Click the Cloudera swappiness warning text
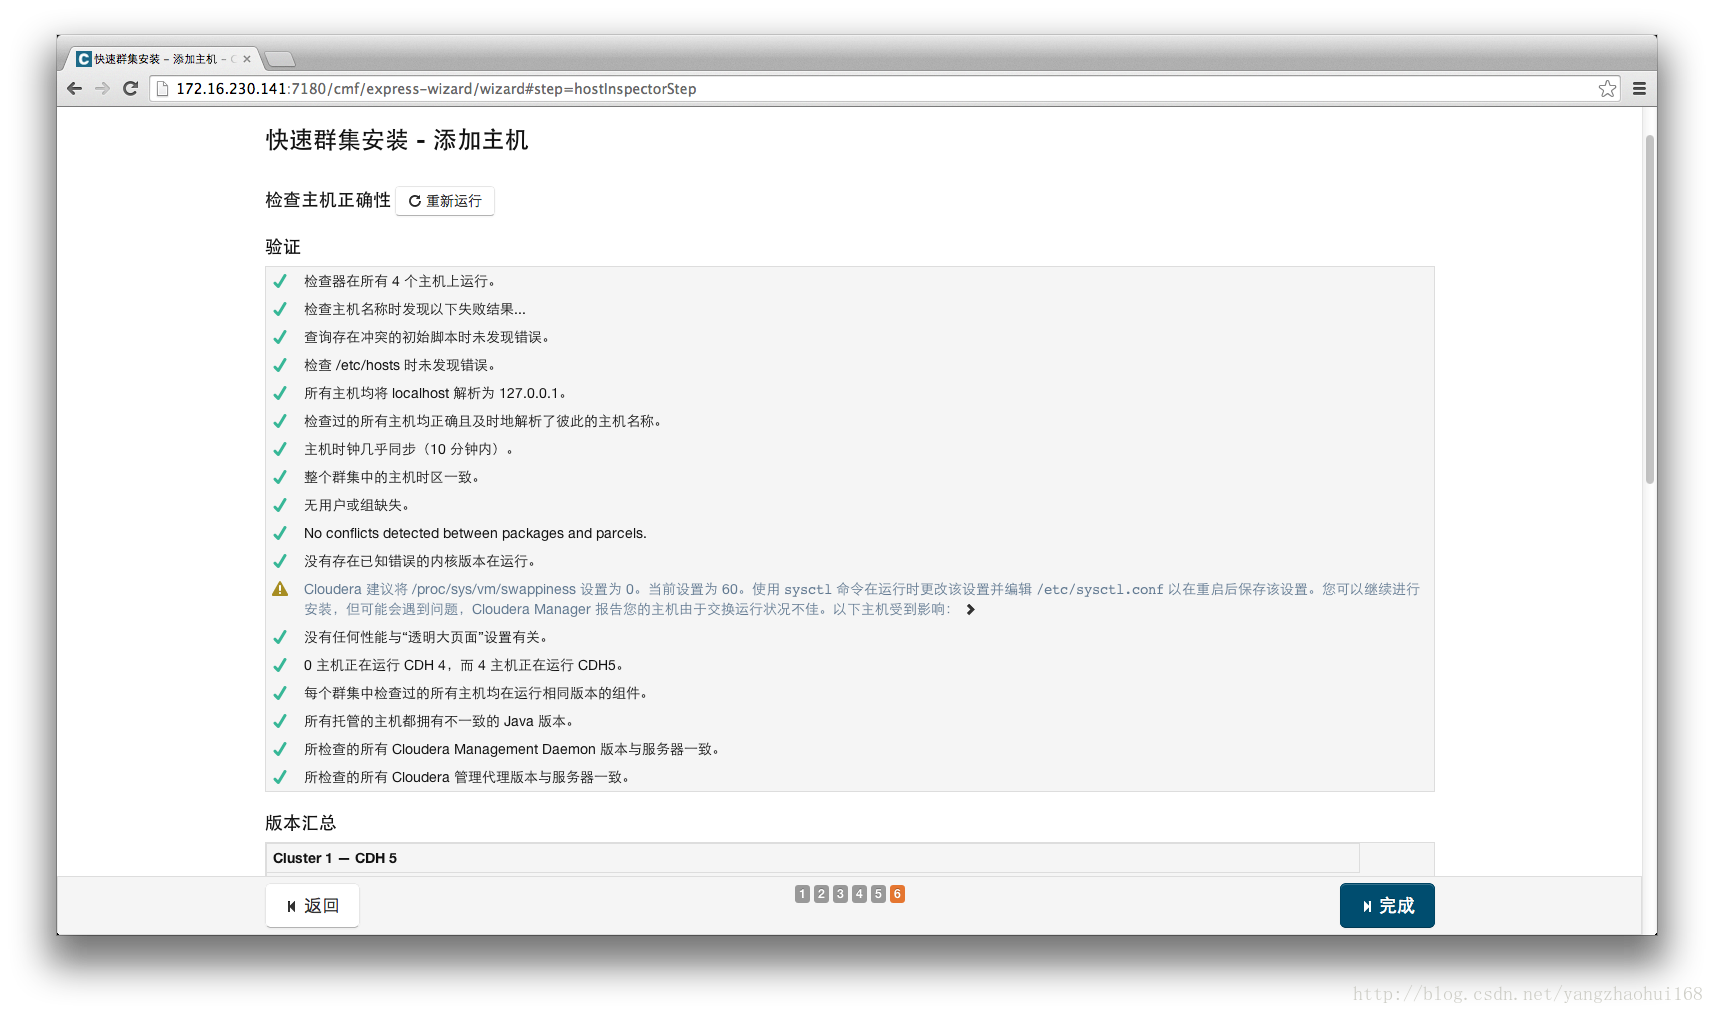Viewport: 1714px width, 1014px height. [861, 599]
